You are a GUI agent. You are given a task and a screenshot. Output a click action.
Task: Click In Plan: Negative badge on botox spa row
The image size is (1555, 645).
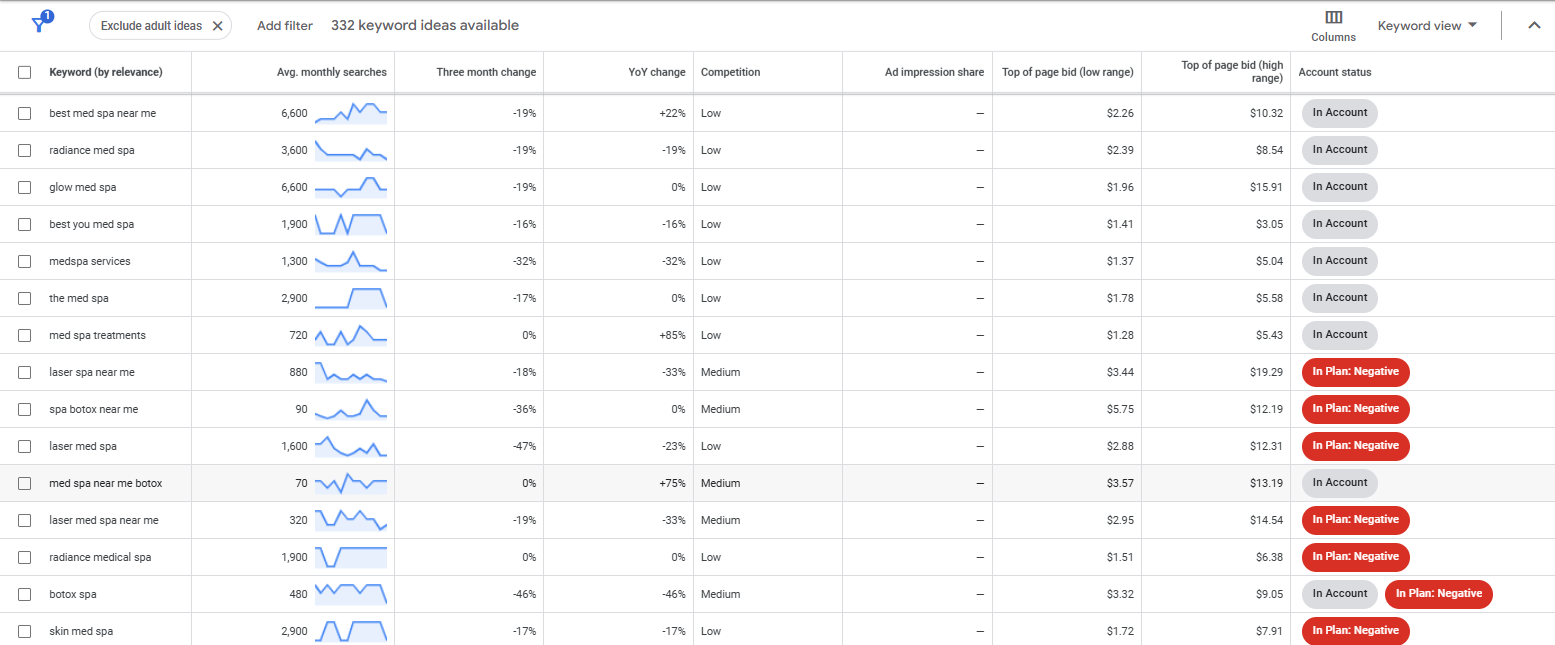click(x=1438, y=594)
